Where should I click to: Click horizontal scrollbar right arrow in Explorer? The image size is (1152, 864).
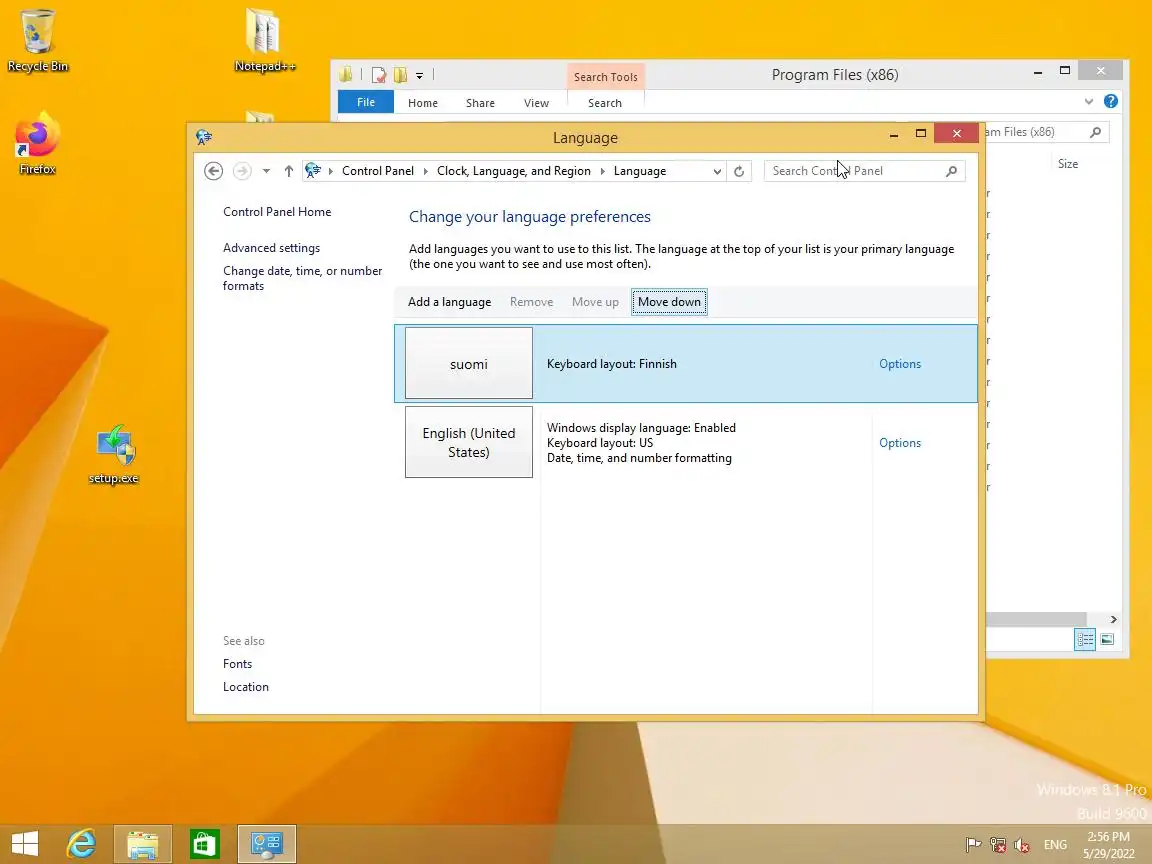(x=1113, y=619)
